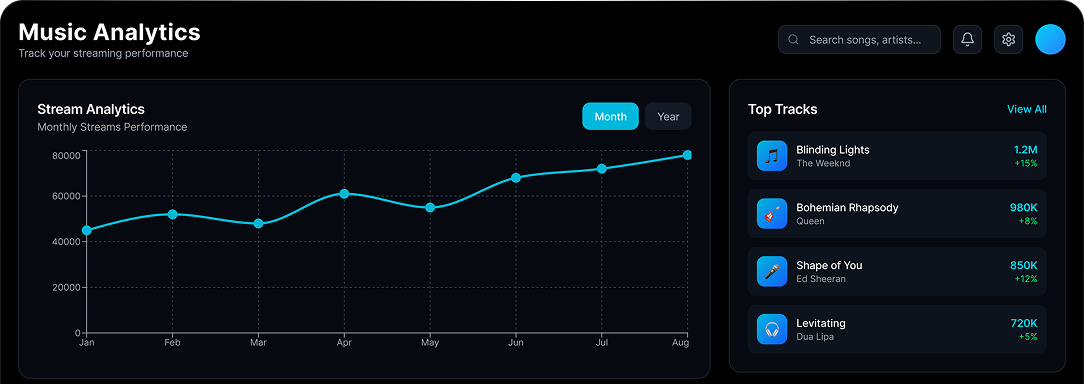Switch chart to Year view
The width and height of the screenshot is (1084, 384).
tap(668, 116)
